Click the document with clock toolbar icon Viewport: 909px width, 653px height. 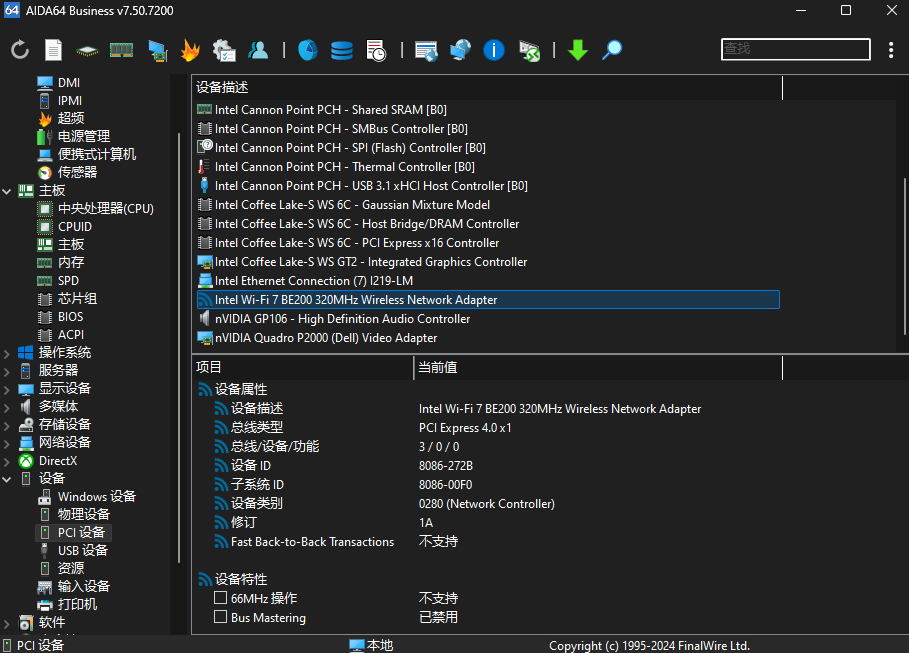pos(376,50)
